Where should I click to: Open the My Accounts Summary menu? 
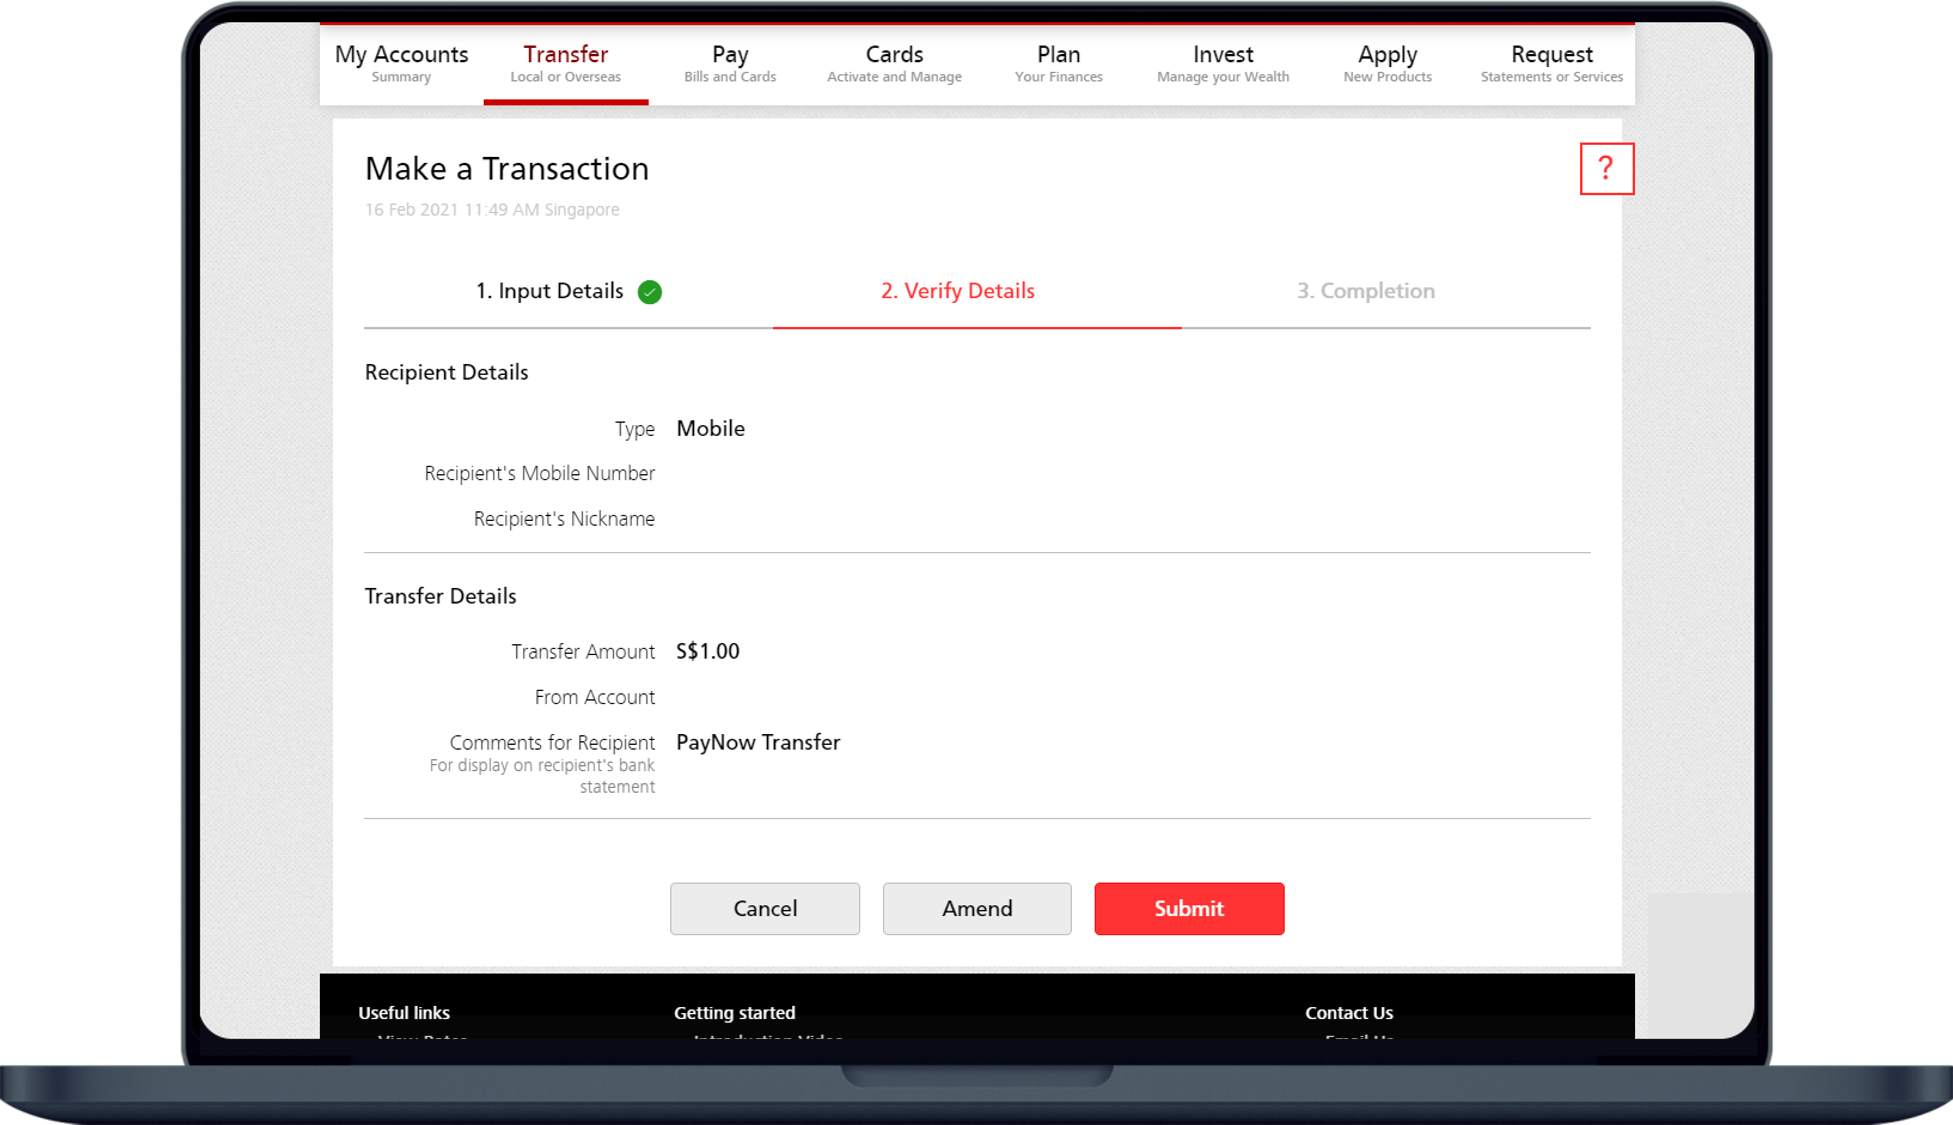click(x=401, y=63)
